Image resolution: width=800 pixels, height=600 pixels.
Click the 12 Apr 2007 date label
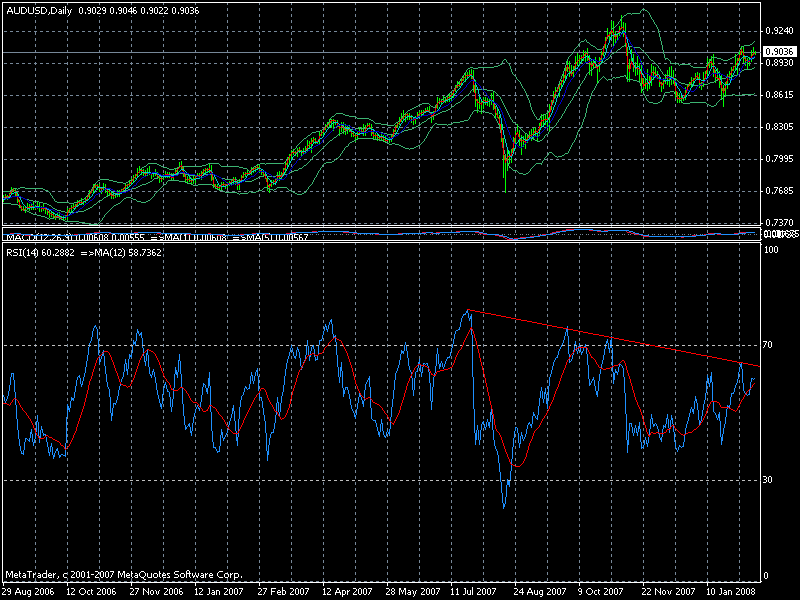click(347, 592)
